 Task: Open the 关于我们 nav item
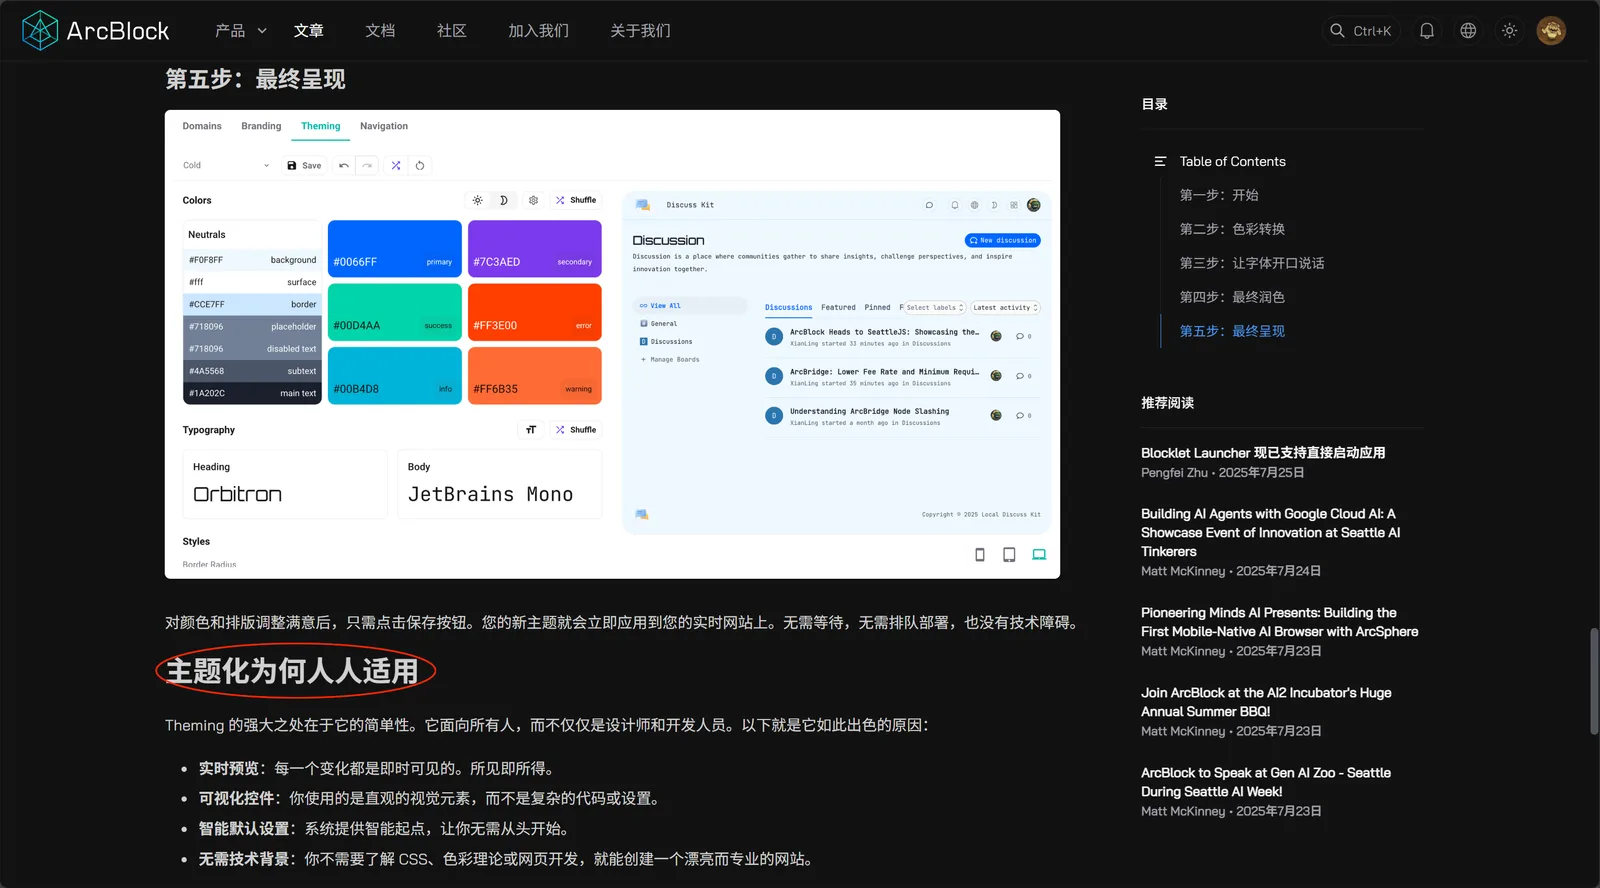(x=640, y=31)
